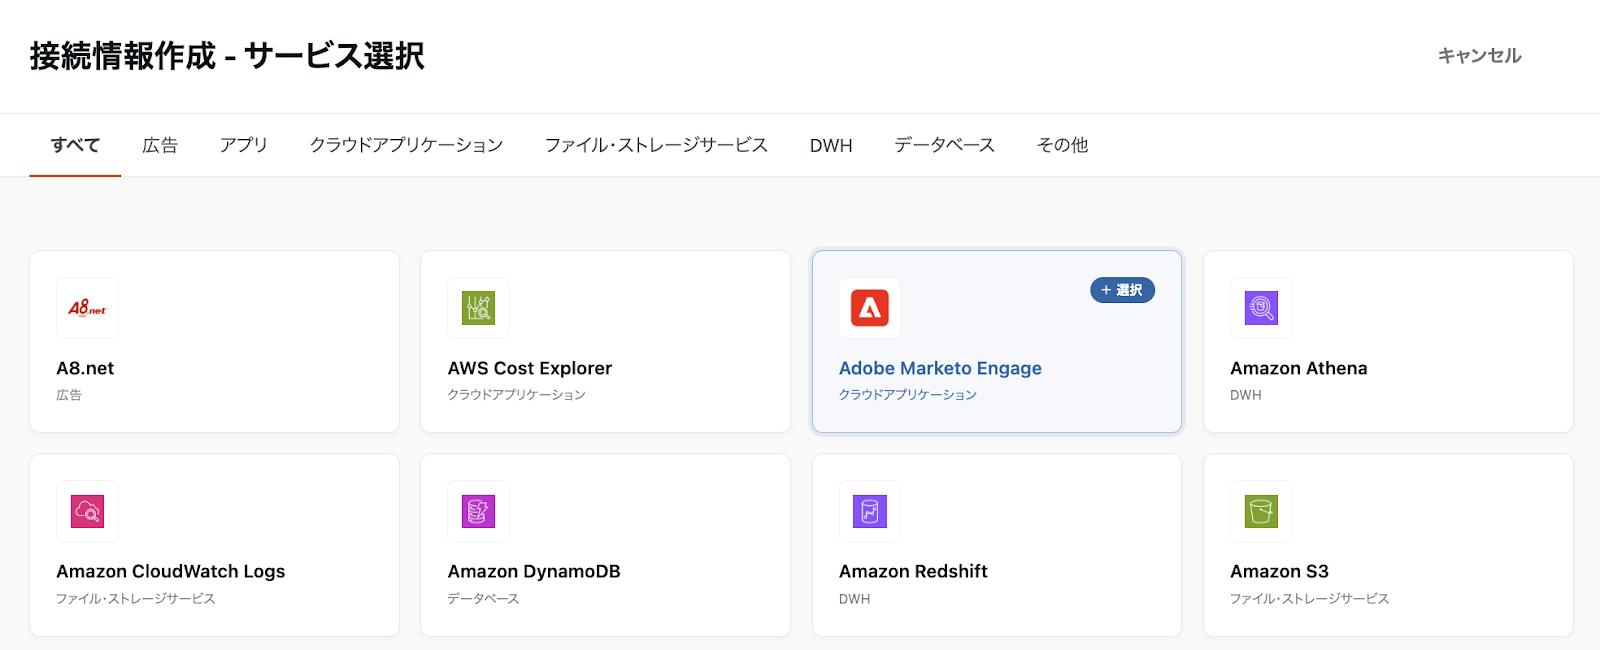The height and width of the screenshot is (650, 1600).
Task: Choose the Amazon Redshift title
Action: pos(913,571)
